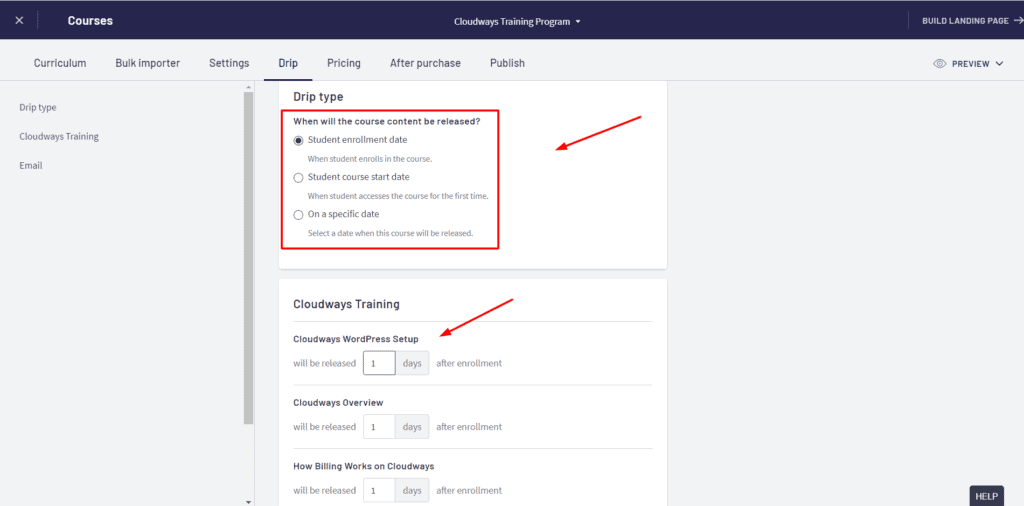
Task: Jump to Email section in sidebar
Action: [31, 165]
